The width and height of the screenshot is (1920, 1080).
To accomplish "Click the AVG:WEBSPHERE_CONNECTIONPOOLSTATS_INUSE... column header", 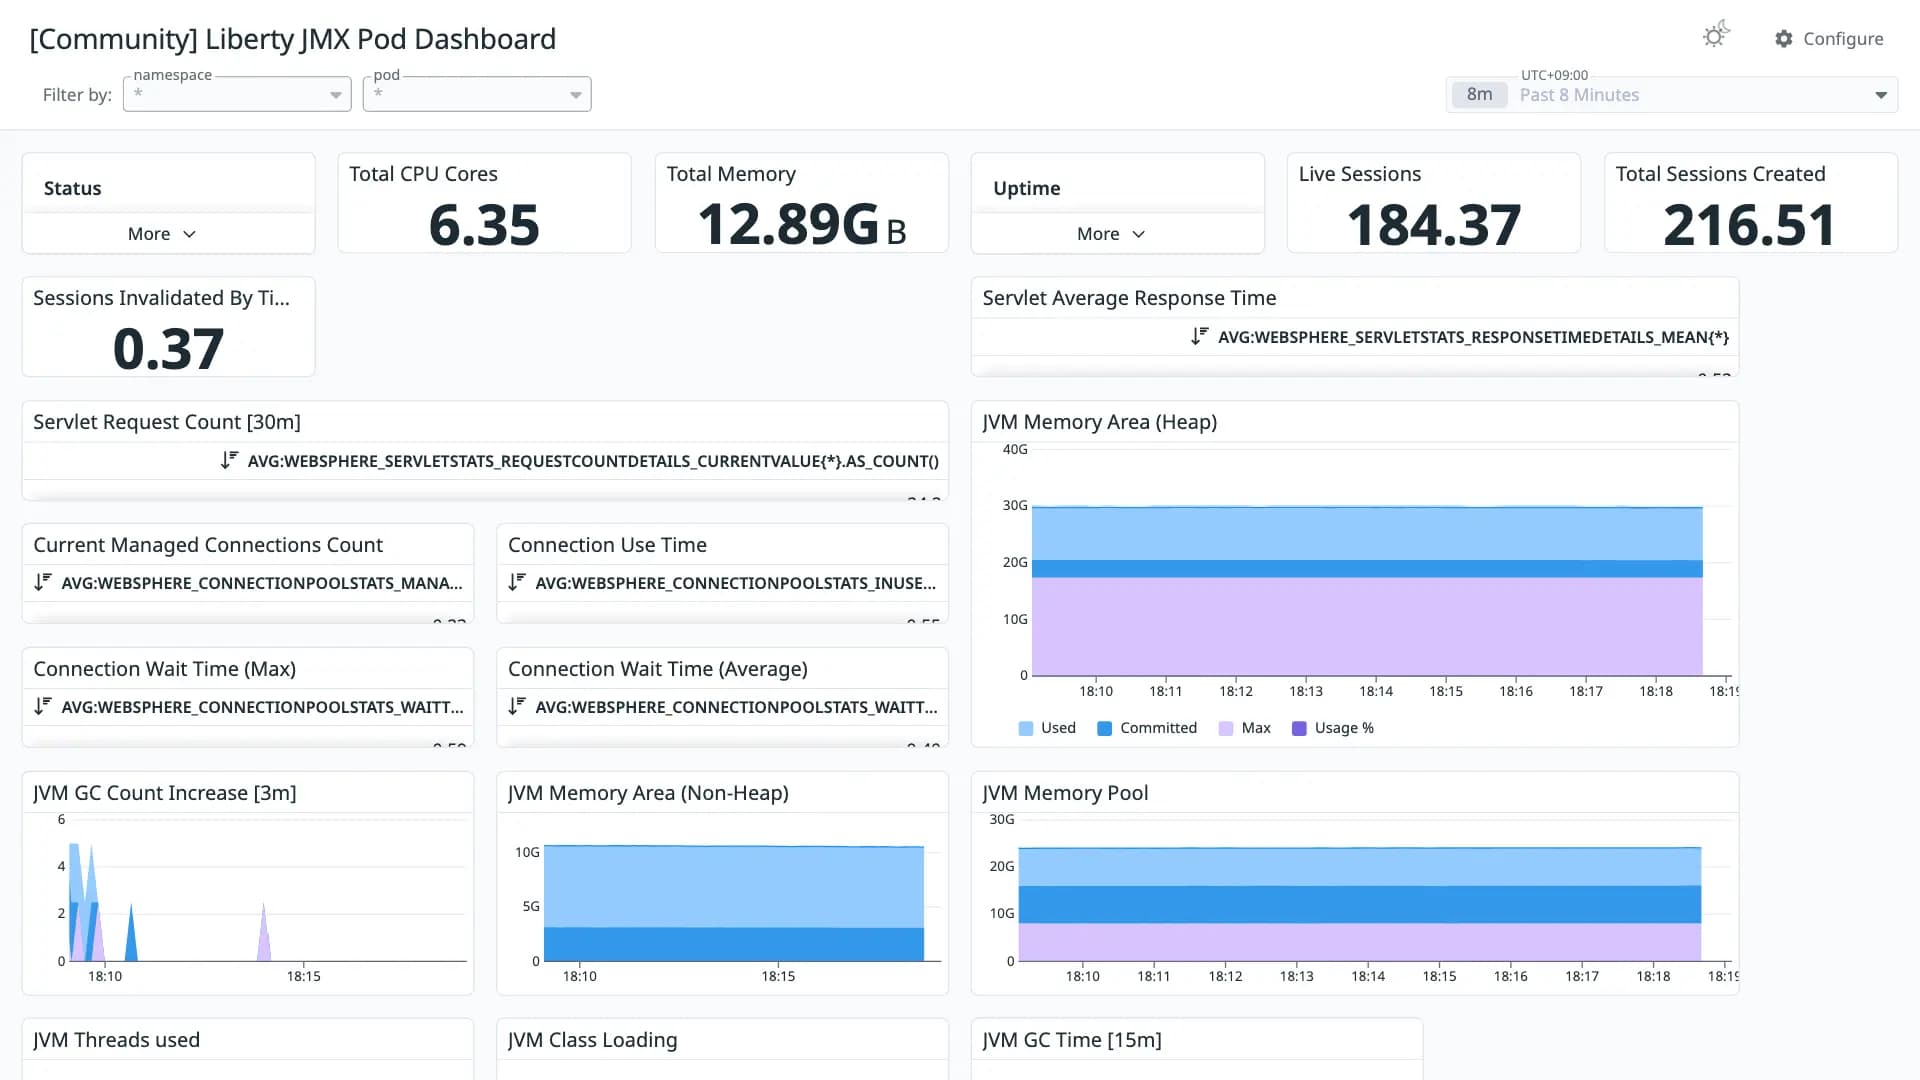I will pyautogui.click(x=736, y=583).
